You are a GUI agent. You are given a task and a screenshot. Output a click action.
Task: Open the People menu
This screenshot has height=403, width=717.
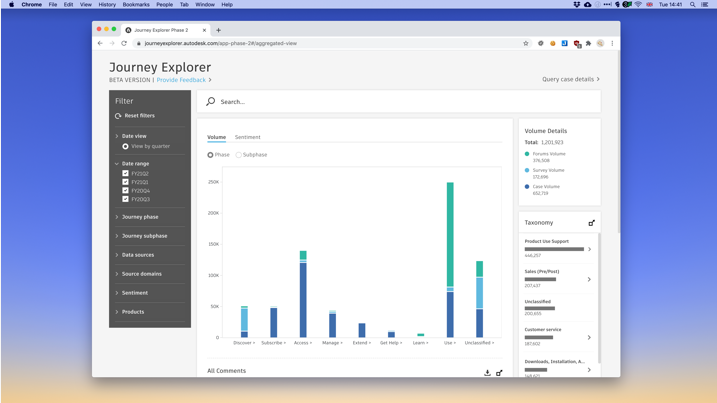click(165, 5)
